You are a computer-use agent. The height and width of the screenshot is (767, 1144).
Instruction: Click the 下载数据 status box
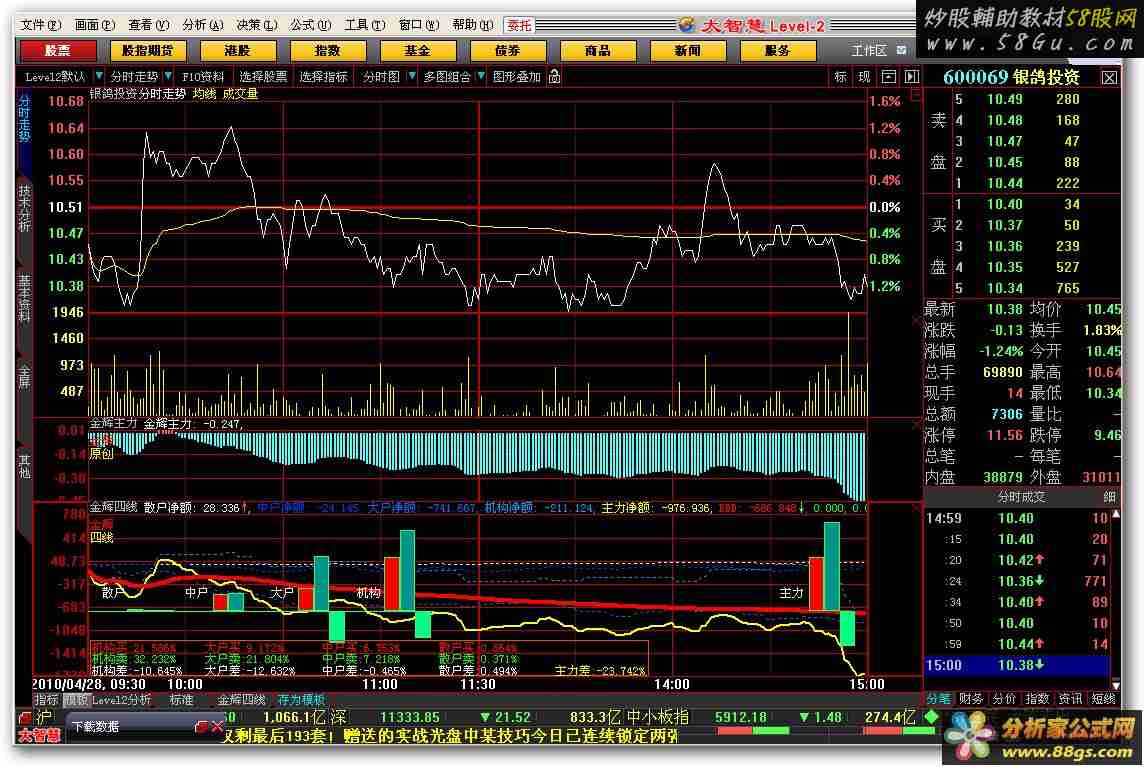click(x=130, y=727)
